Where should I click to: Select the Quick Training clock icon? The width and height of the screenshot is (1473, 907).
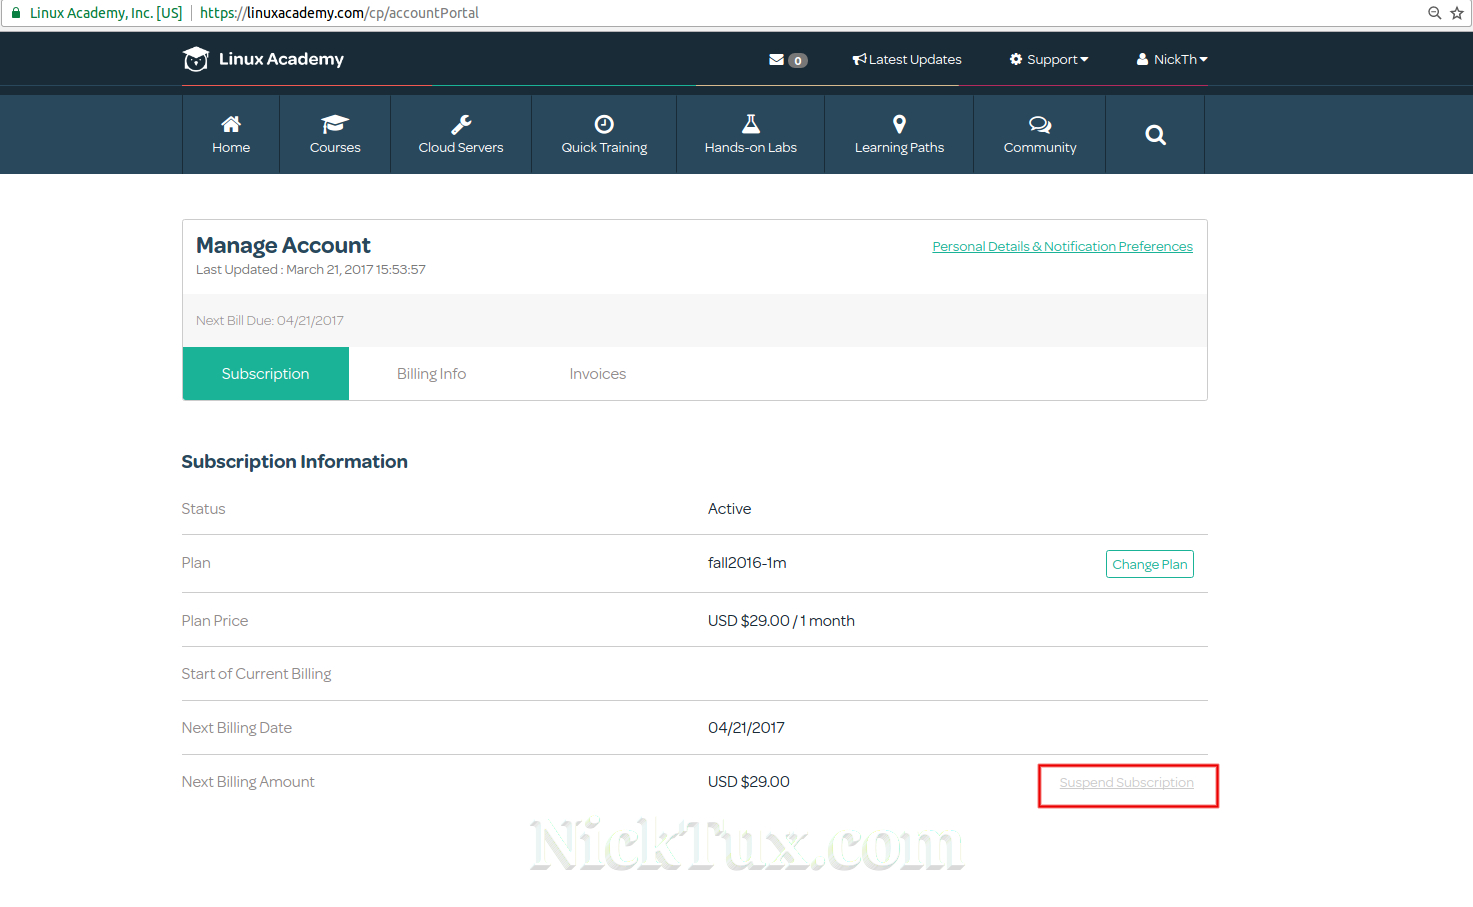(x=604, y=124)
